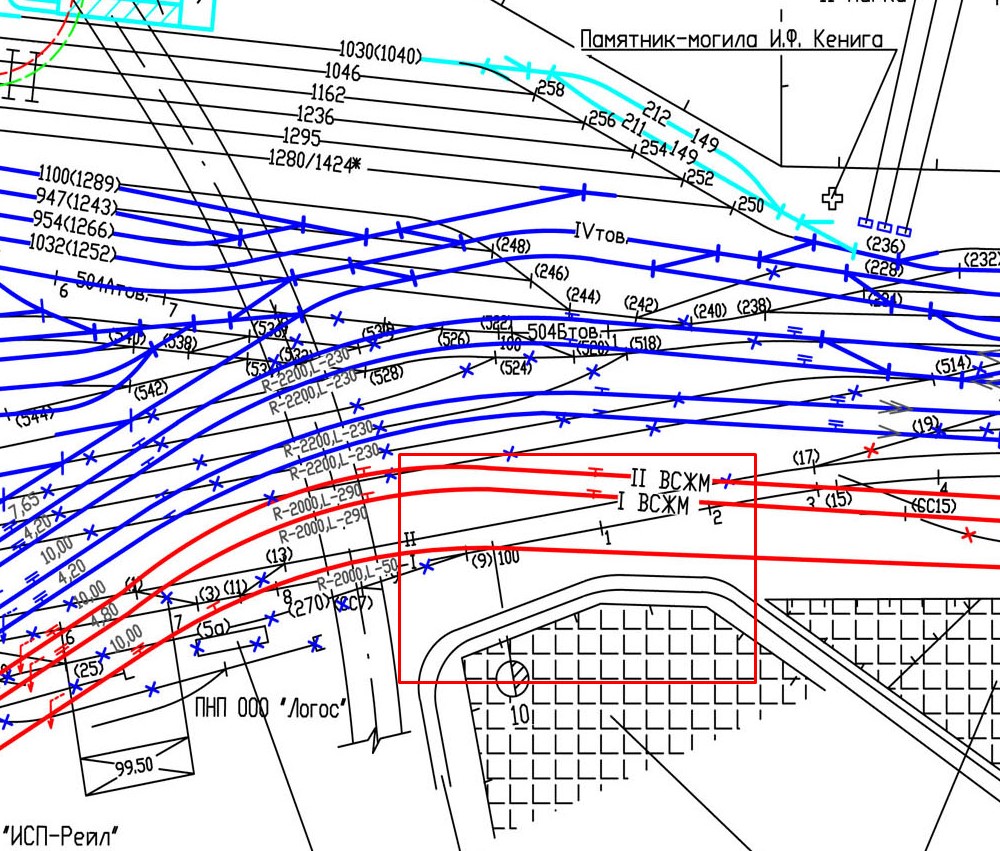Screen dimensions: 1000x851
Task: Select track length label 1030(1040)
Action: (380, 53)
